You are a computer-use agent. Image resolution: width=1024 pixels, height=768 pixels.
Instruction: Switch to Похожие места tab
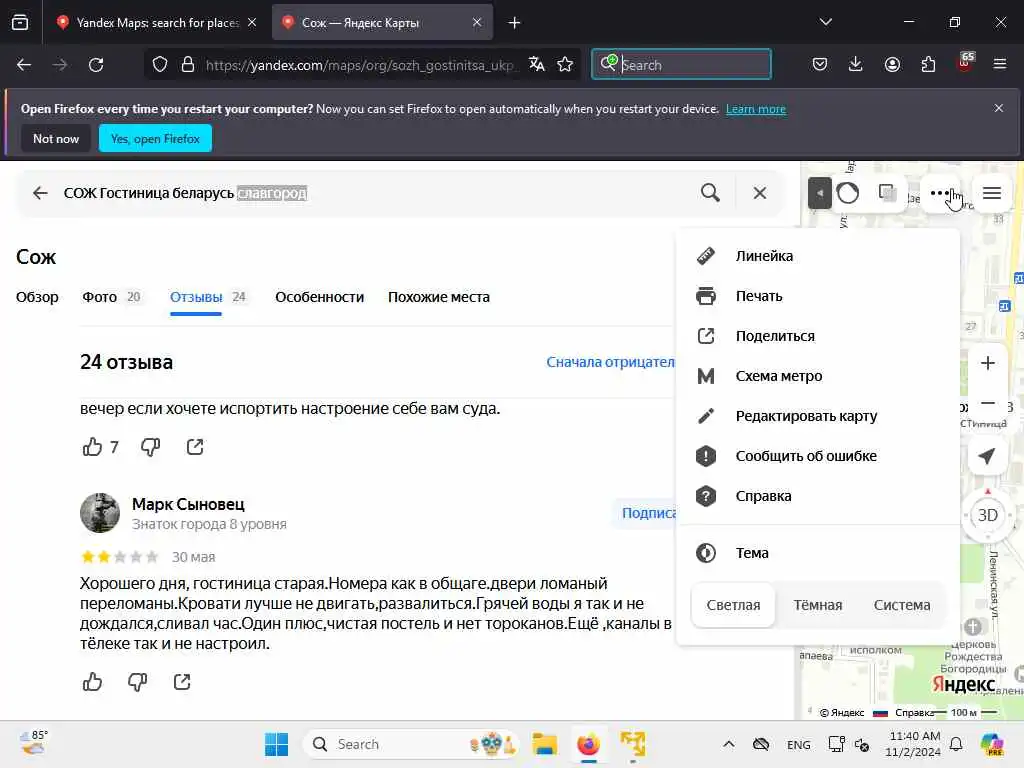(x=439, y=297)
